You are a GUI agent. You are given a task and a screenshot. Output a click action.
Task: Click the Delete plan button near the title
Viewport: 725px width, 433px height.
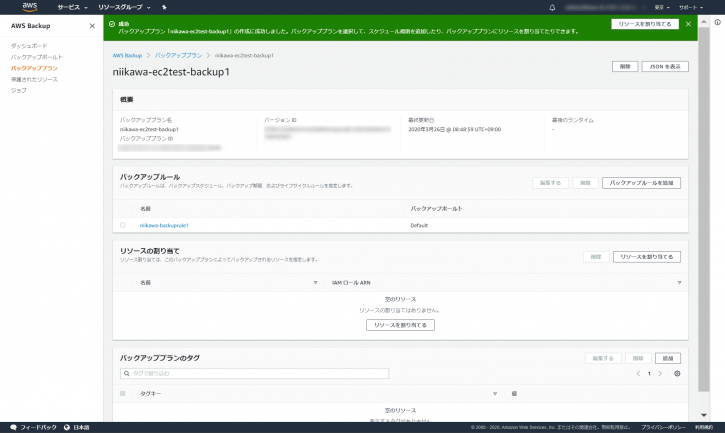click(625, 67)
